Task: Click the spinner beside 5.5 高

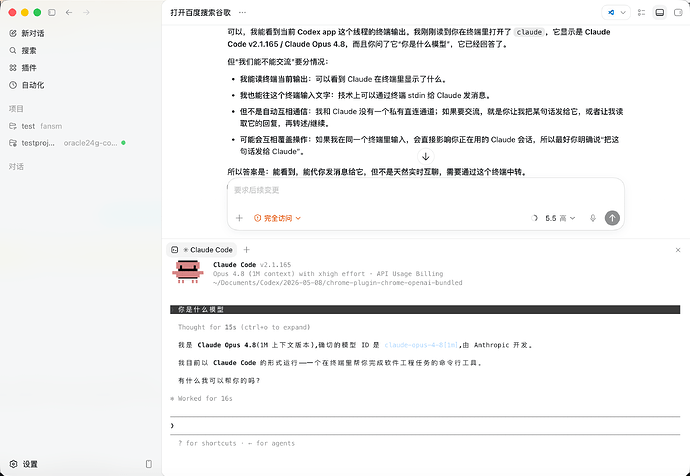Action: (534, 218)
